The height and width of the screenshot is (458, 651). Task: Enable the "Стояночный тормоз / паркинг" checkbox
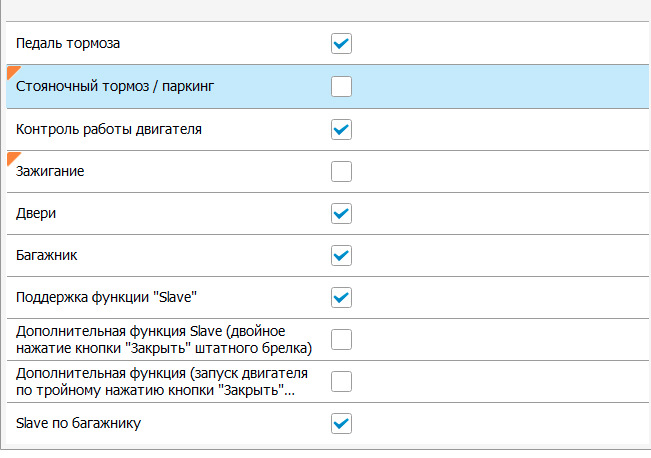[x=342, y=86]
